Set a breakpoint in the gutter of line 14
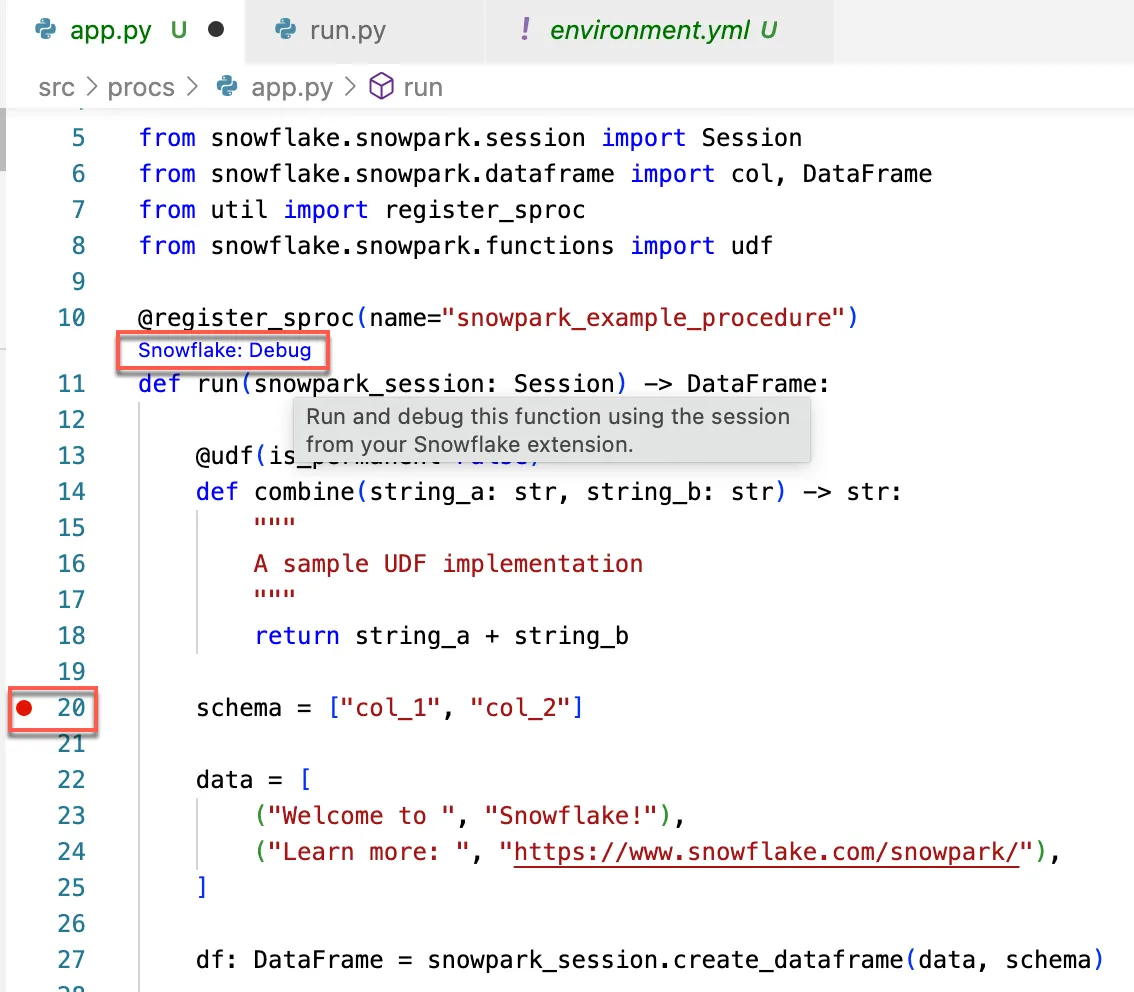This screenshot has width=1134, height=992. click(24, 491)
